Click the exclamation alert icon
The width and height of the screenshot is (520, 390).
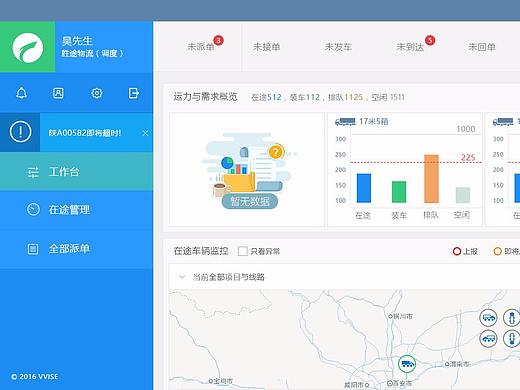[20, 132]
